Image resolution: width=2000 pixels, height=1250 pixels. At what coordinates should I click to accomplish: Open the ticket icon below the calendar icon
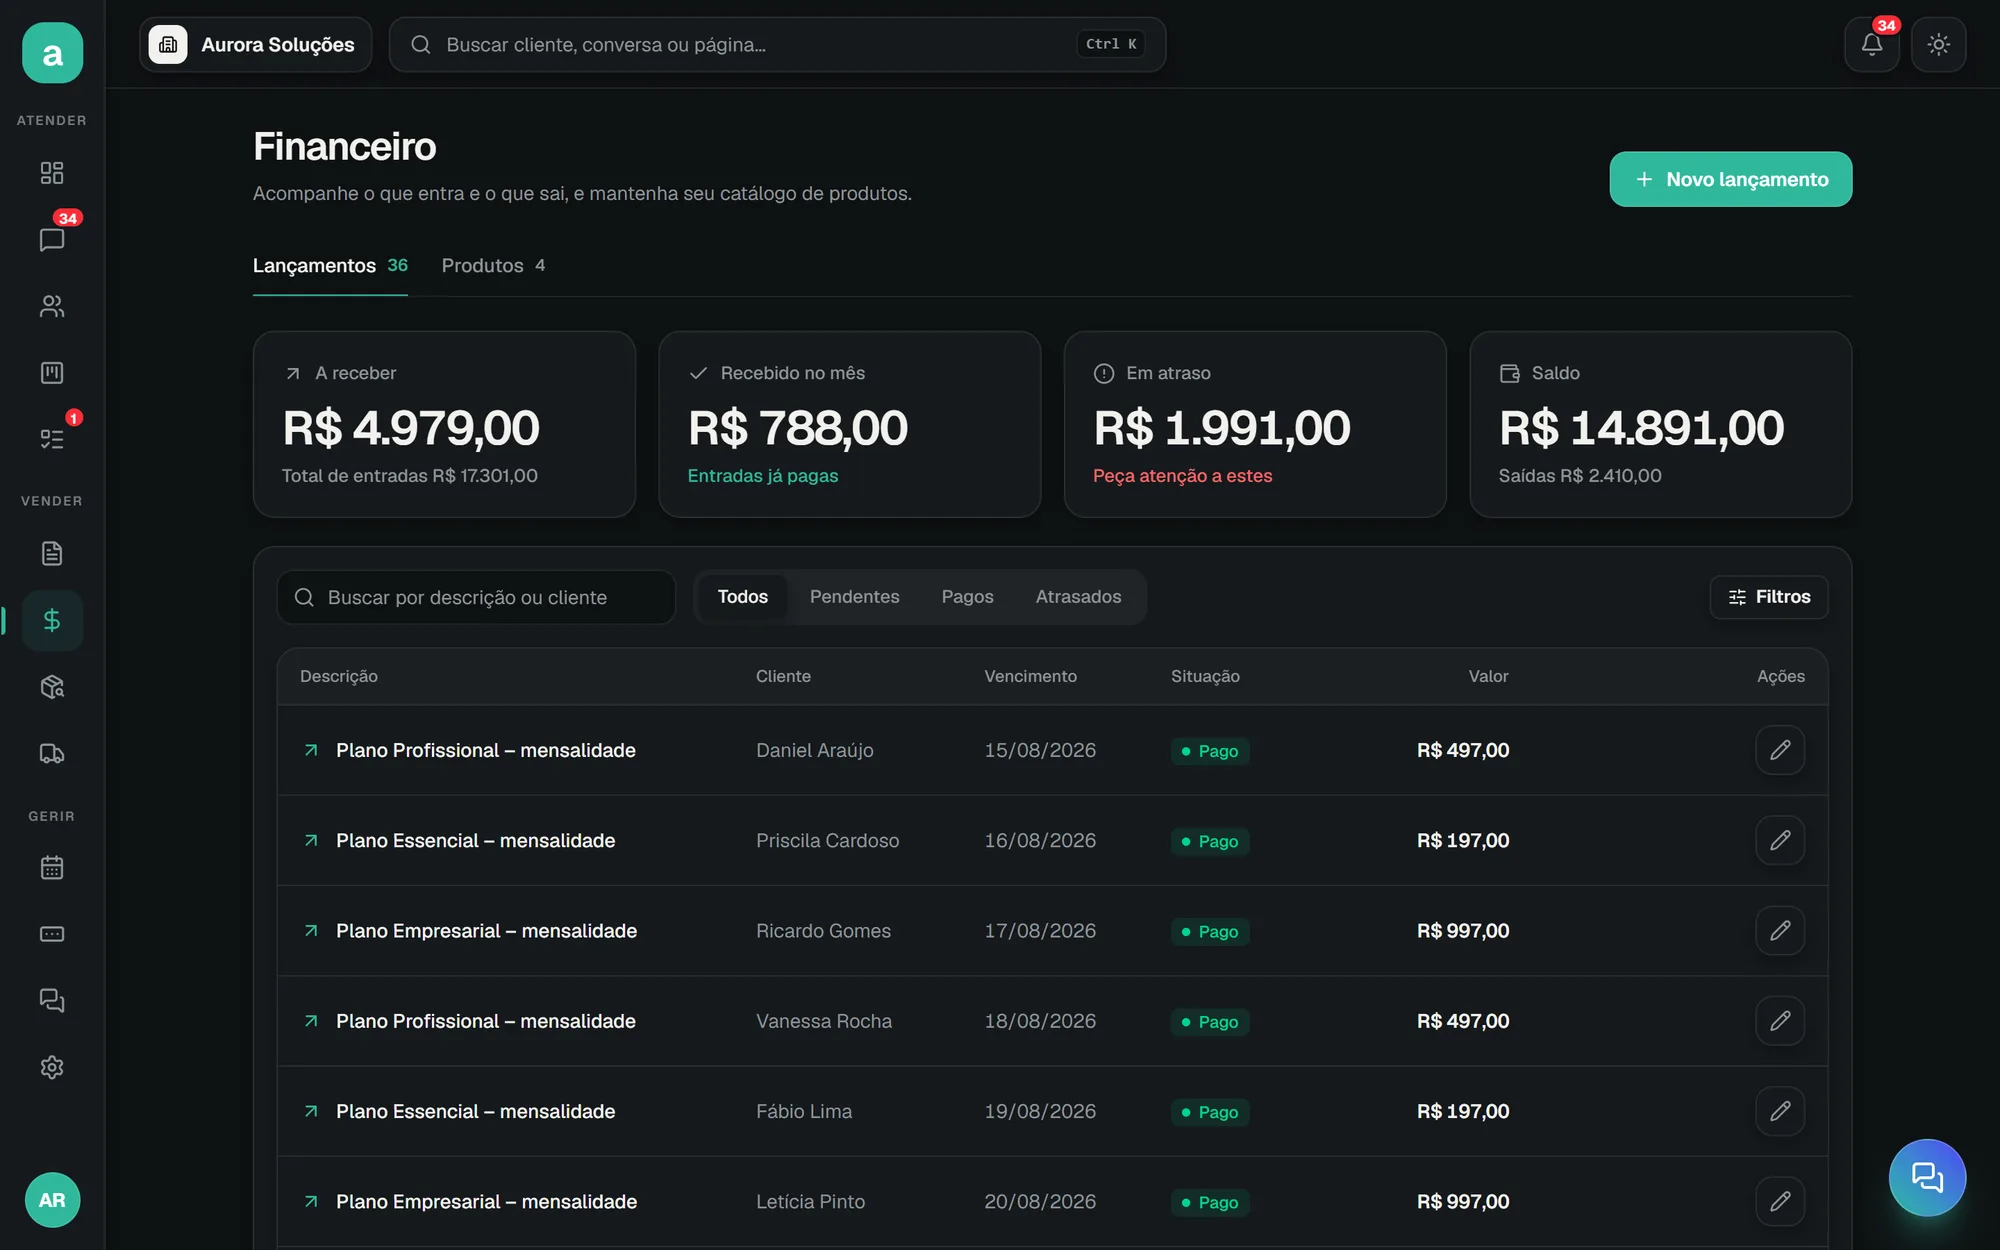pyautogui.click(x=52, y=934)
